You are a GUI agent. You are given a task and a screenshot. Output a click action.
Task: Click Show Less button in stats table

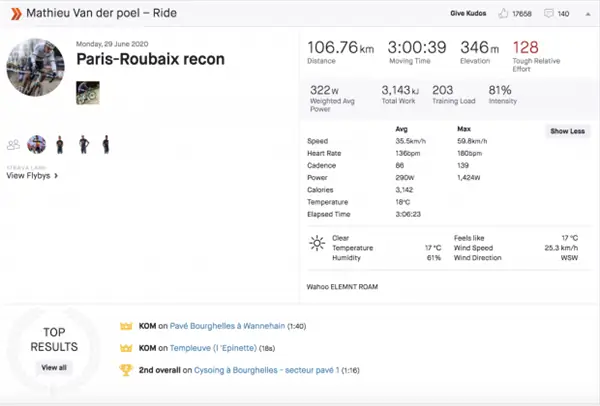pos(567,131)
